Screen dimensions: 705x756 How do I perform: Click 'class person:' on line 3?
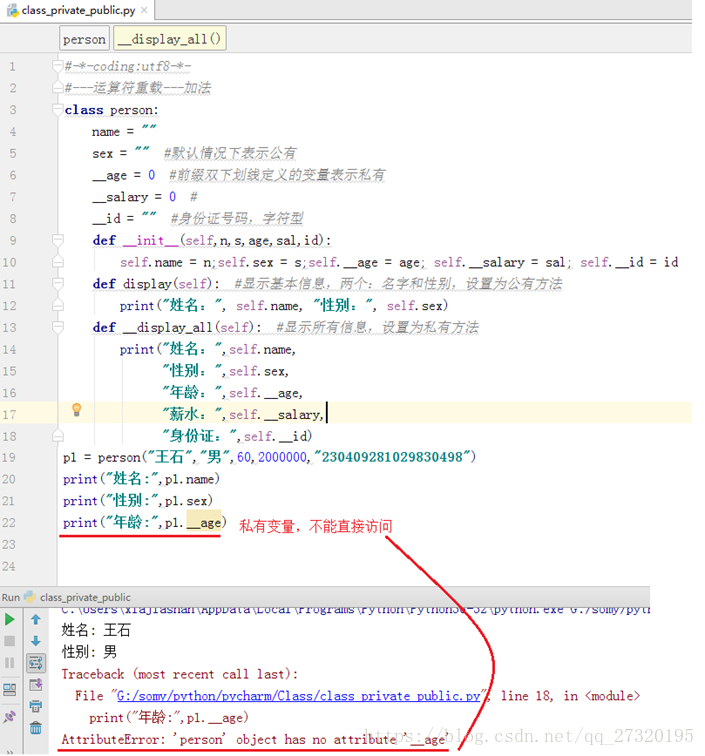tap(111, 110)
